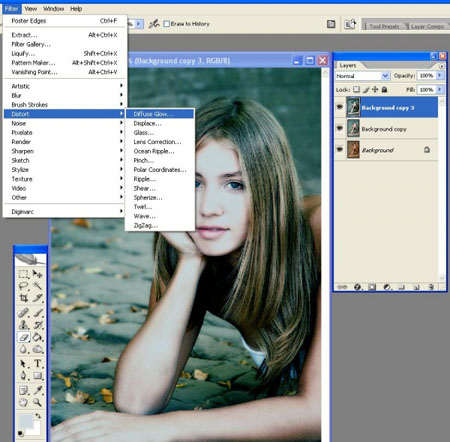Select the Eyedropper tool
Viewport: 450px width, 442px height.
pos(38,390)
